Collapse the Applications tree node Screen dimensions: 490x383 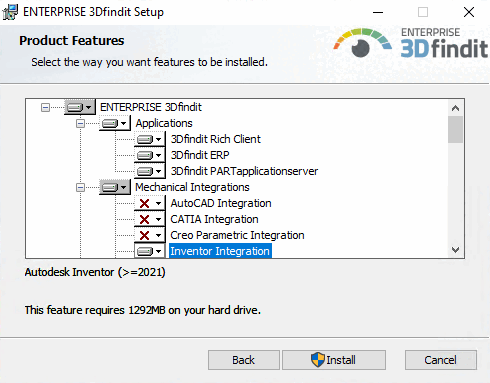[80, 123]
